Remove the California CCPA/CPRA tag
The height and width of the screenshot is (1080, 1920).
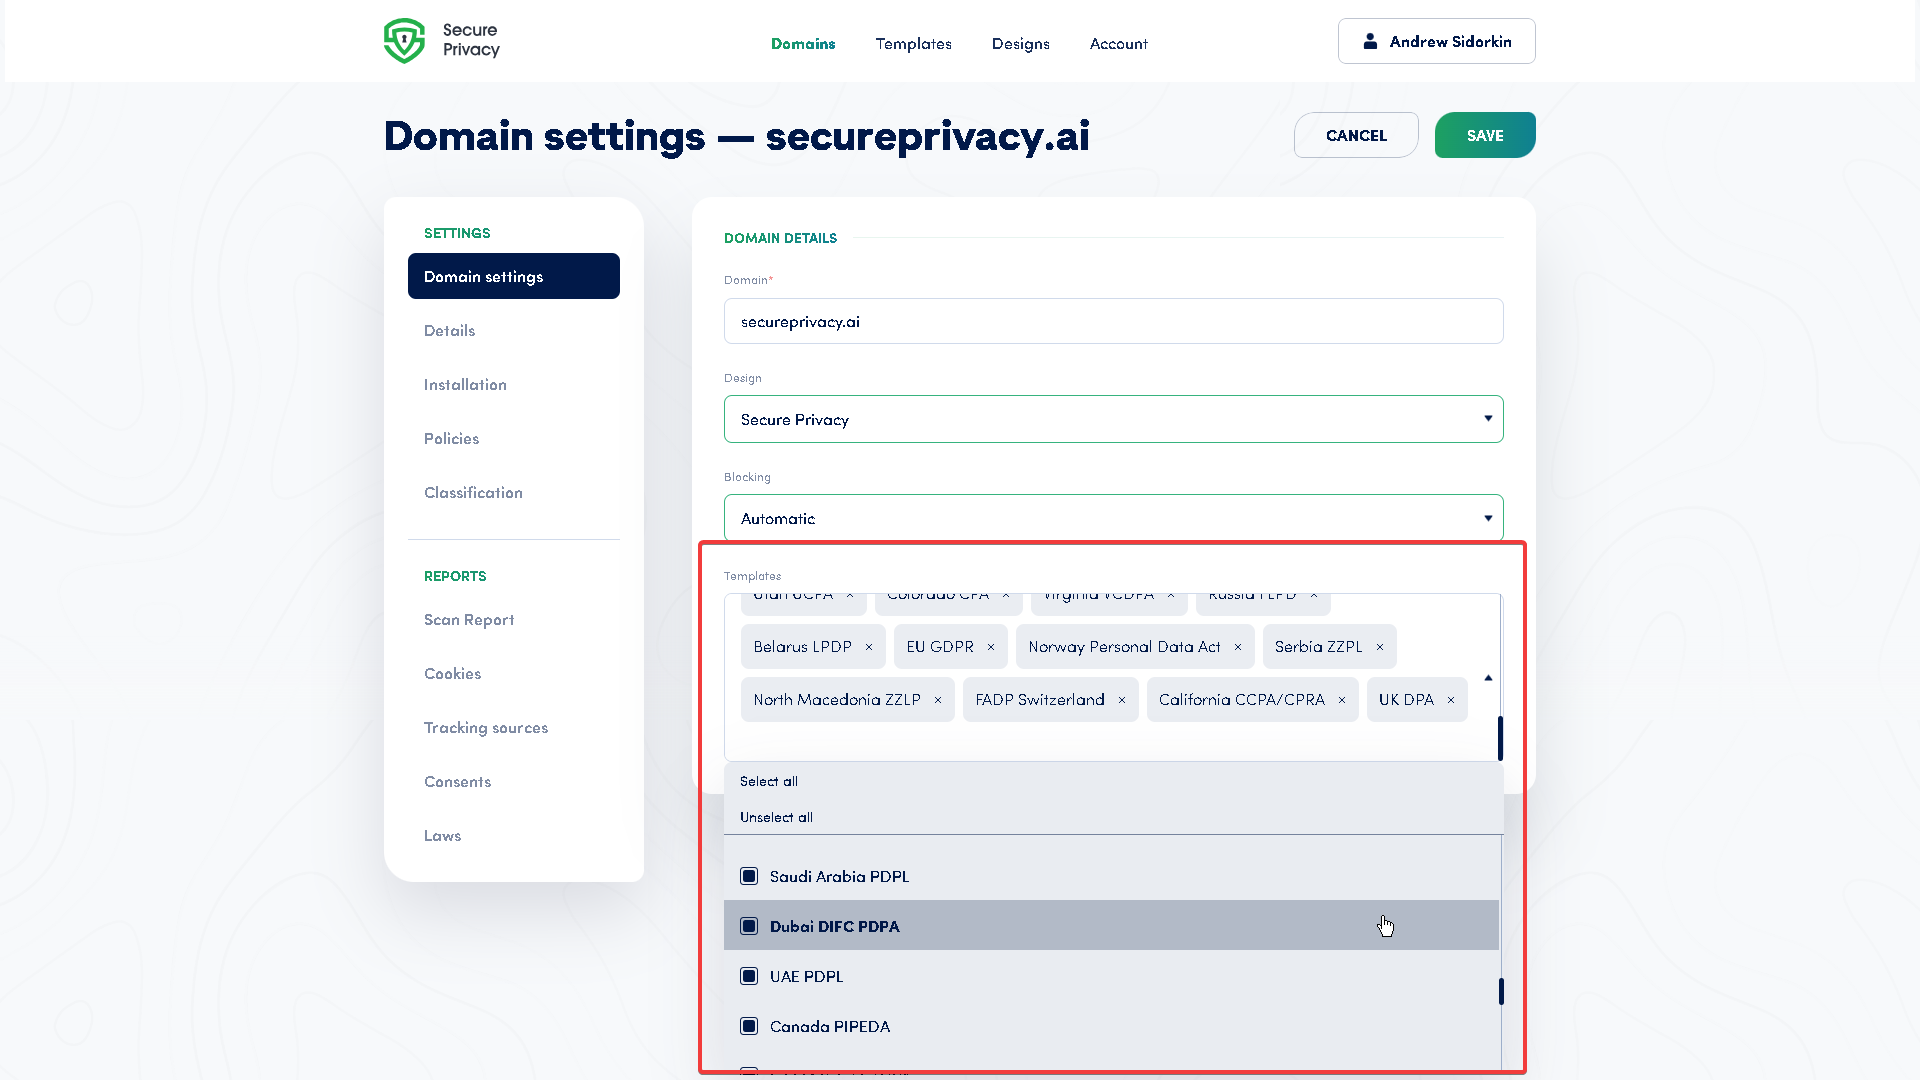[1341, 699]
